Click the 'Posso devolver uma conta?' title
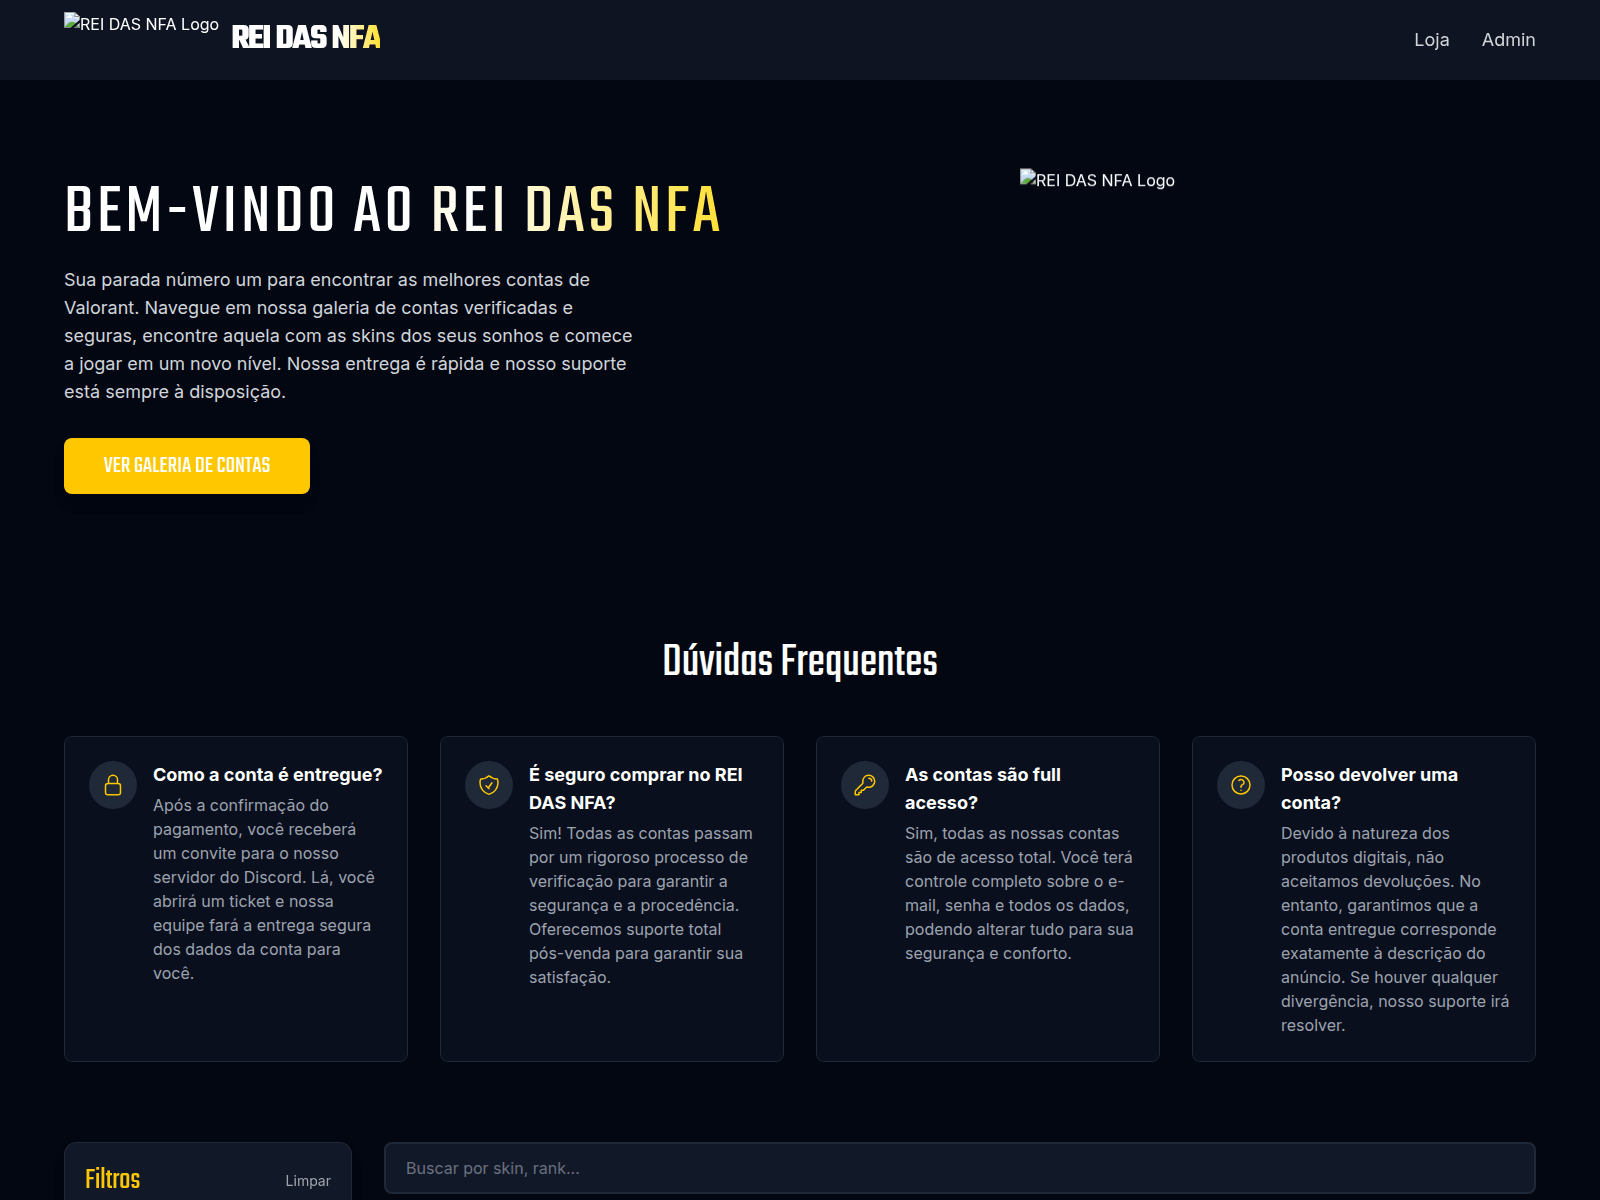Screen dimensions: 1600x1200 (1369, 789)
